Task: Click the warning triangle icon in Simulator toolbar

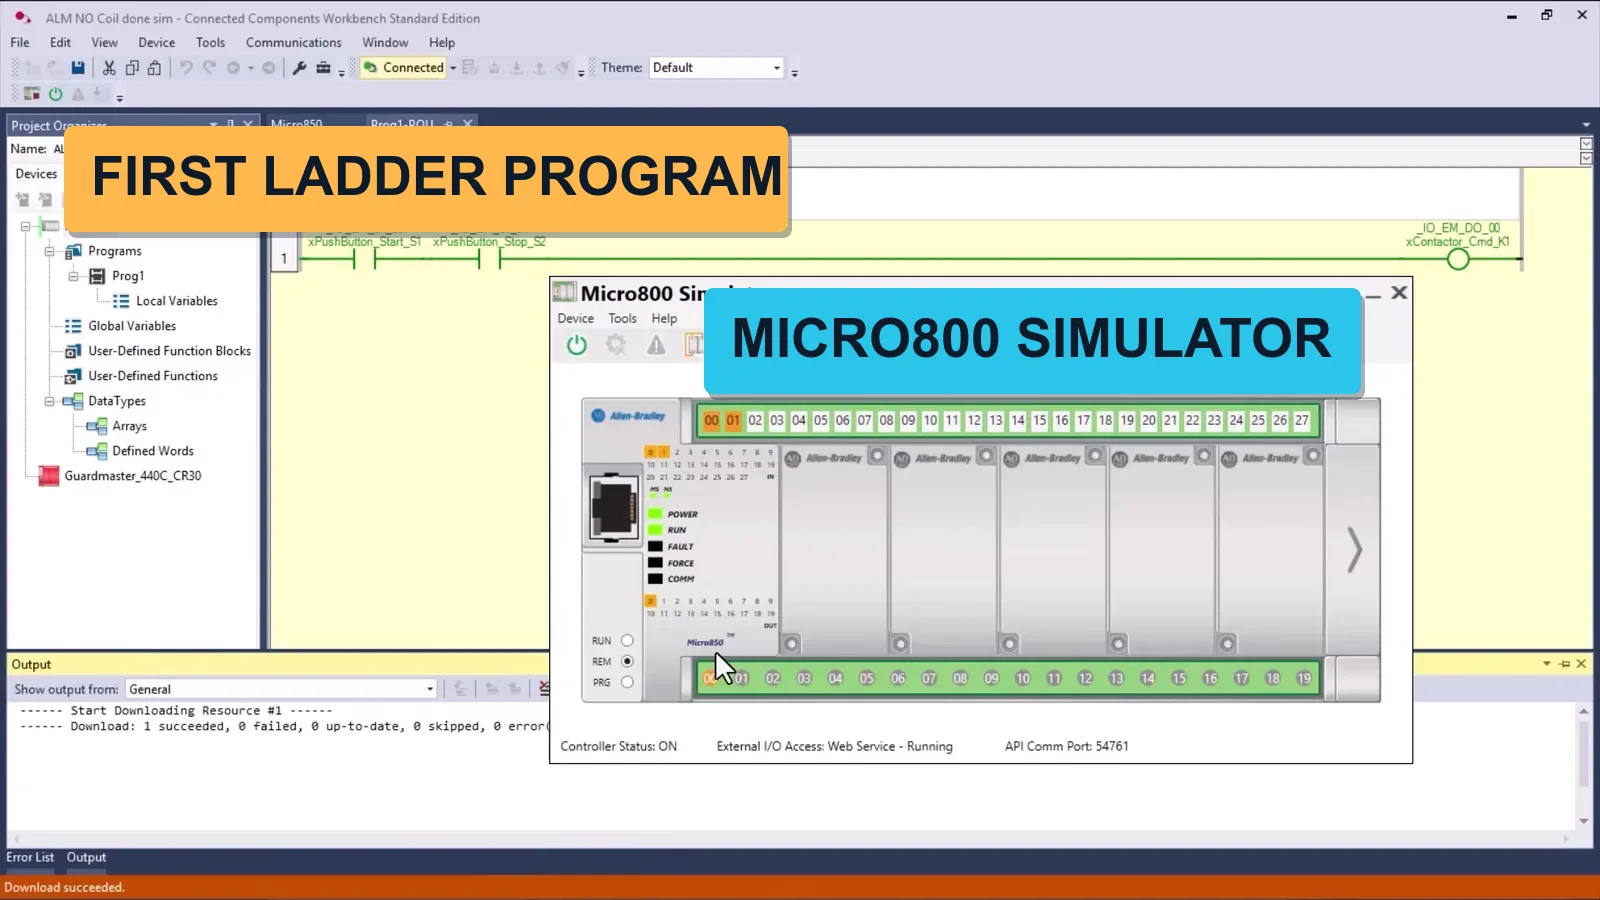Action: (x=656, y=345)
